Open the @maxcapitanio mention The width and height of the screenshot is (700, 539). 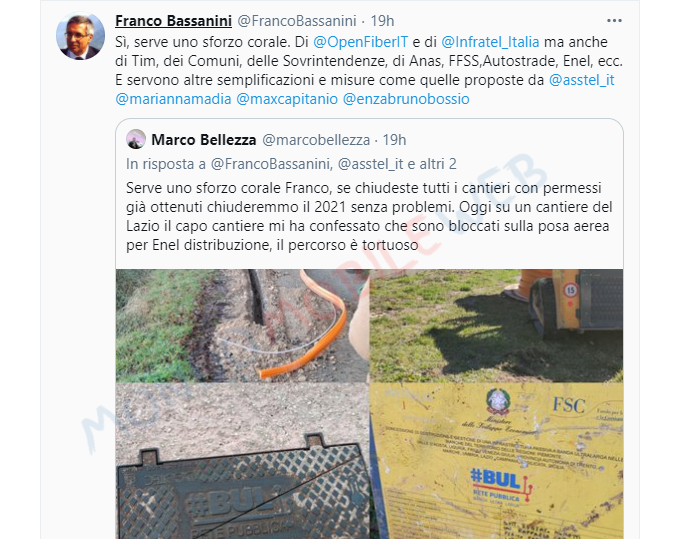pyautogui.click(x=287, y=99)
